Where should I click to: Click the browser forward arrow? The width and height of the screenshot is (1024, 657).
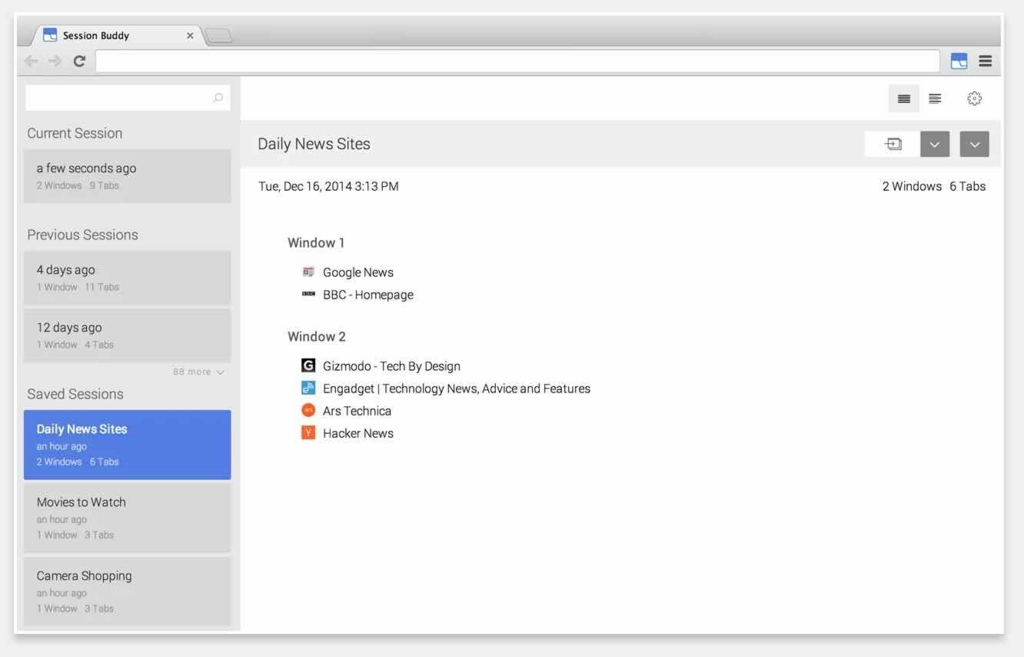point(55,61)
